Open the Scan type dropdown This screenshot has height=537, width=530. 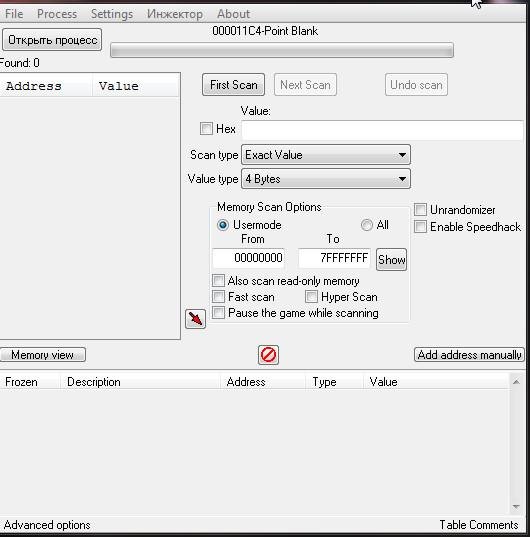pos(326,155)
